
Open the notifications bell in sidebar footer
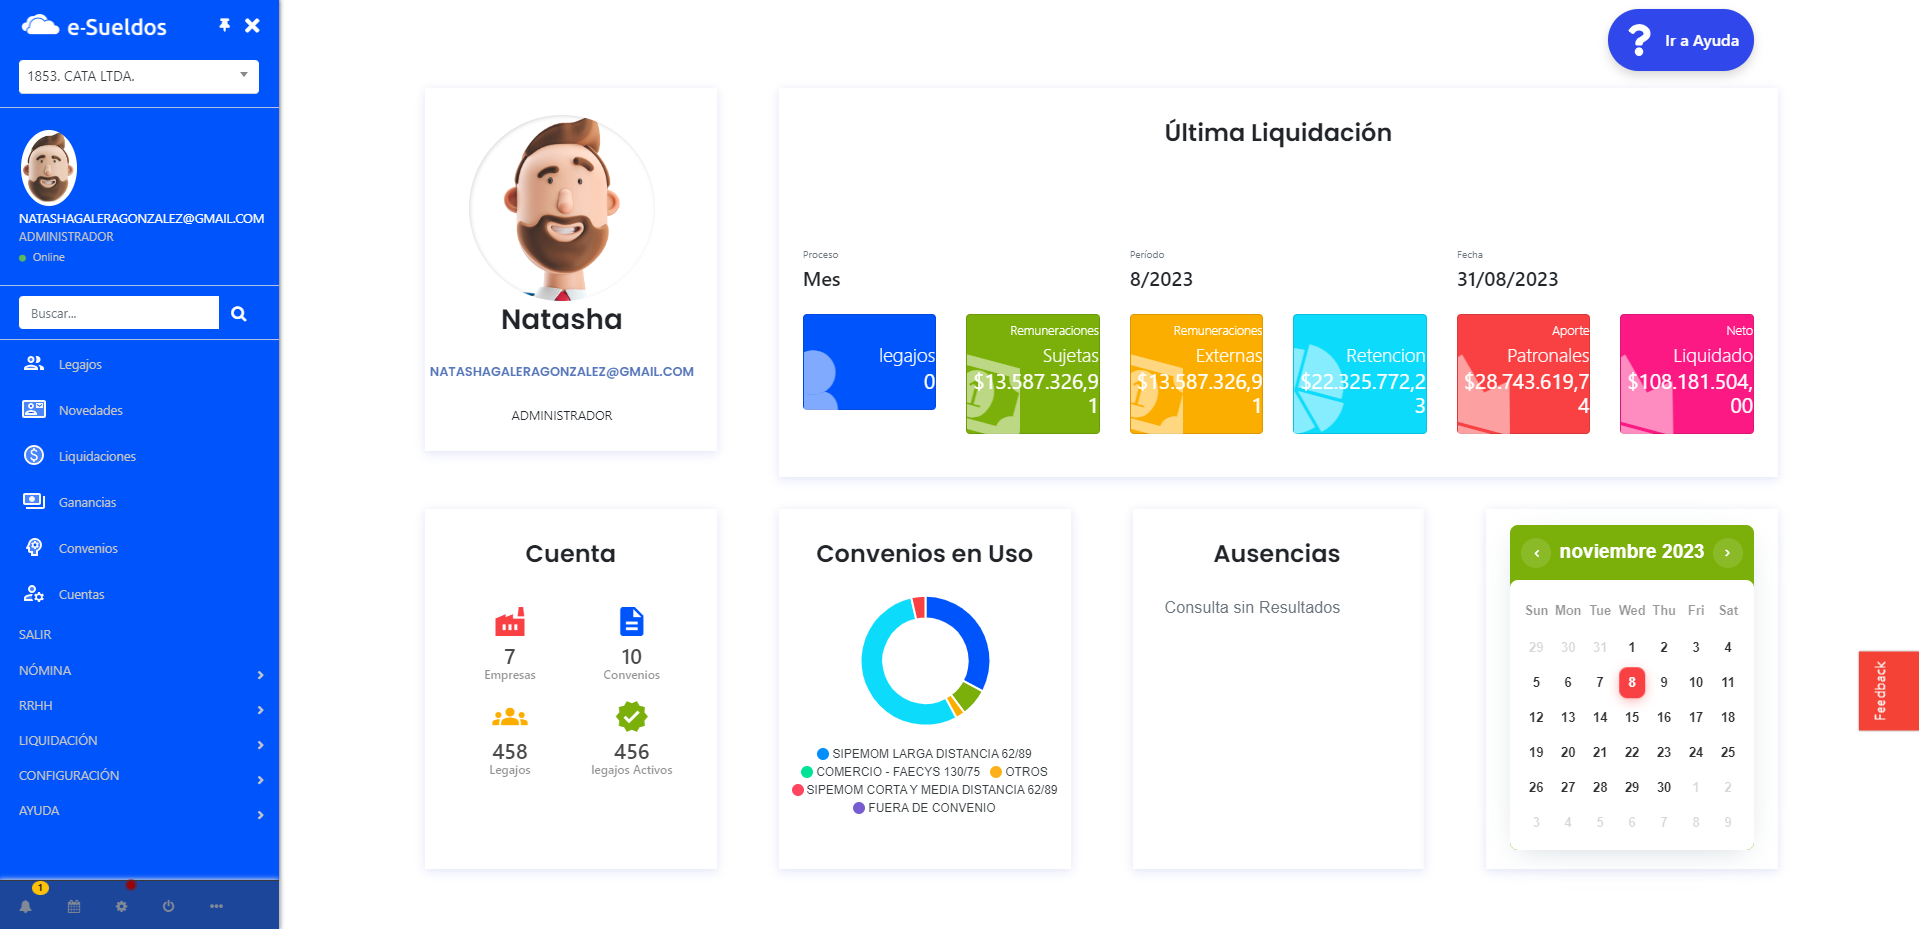[x=26, y=906]
